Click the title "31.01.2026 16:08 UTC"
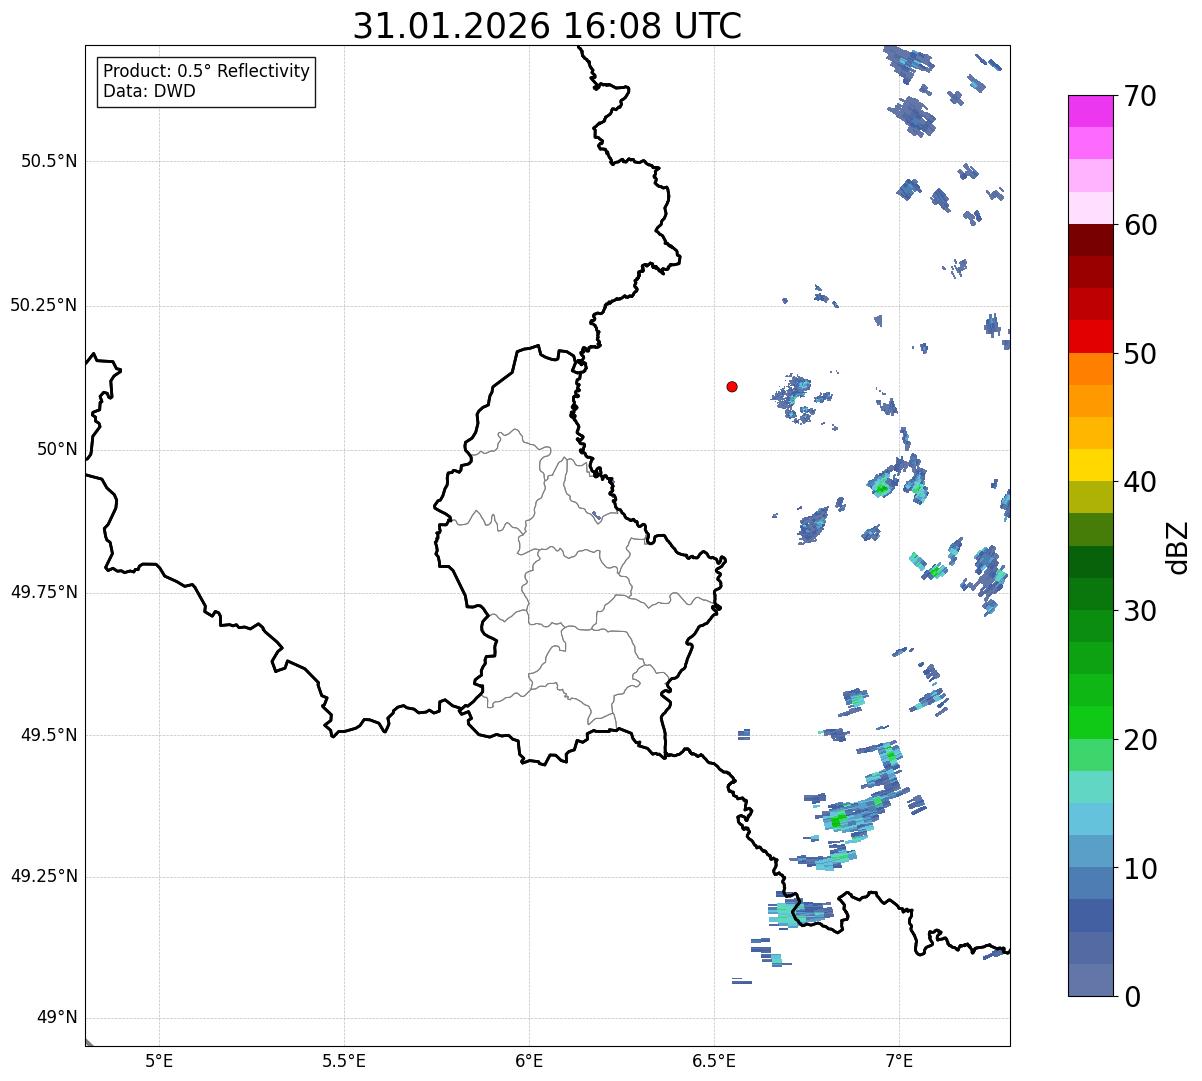 click(x=547, y=26)
